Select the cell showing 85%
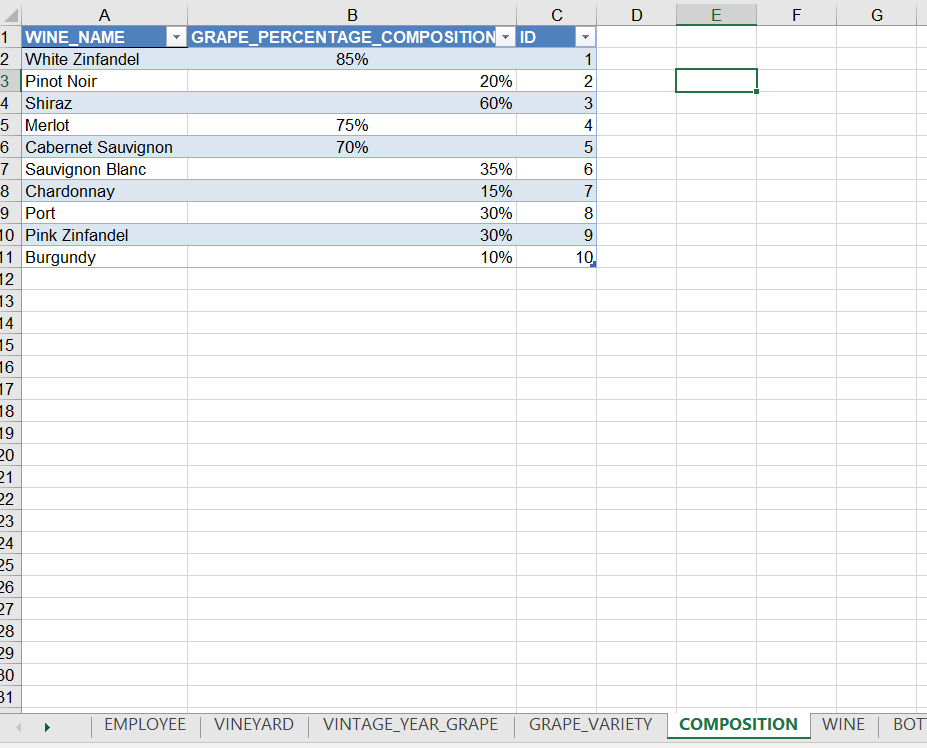The image size is (927, 748). tap(352, 58)
